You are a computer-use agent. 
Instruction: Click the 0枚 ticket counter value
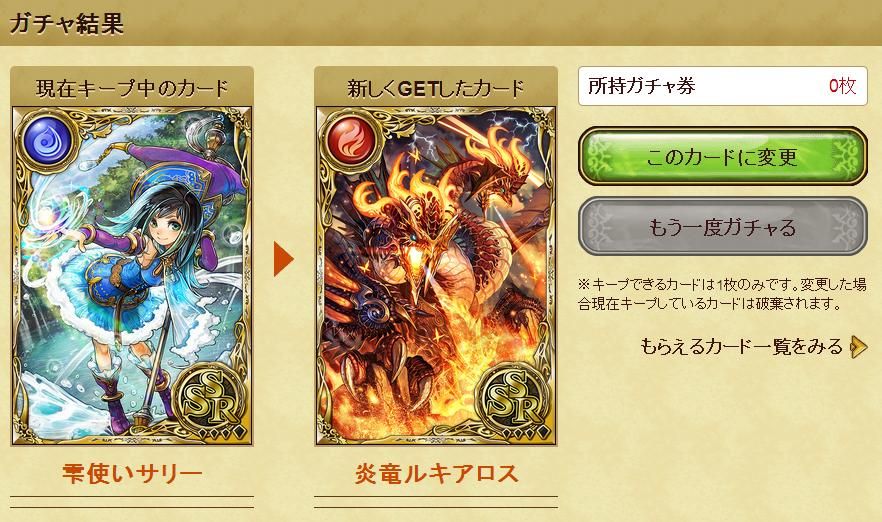(842, 86)
